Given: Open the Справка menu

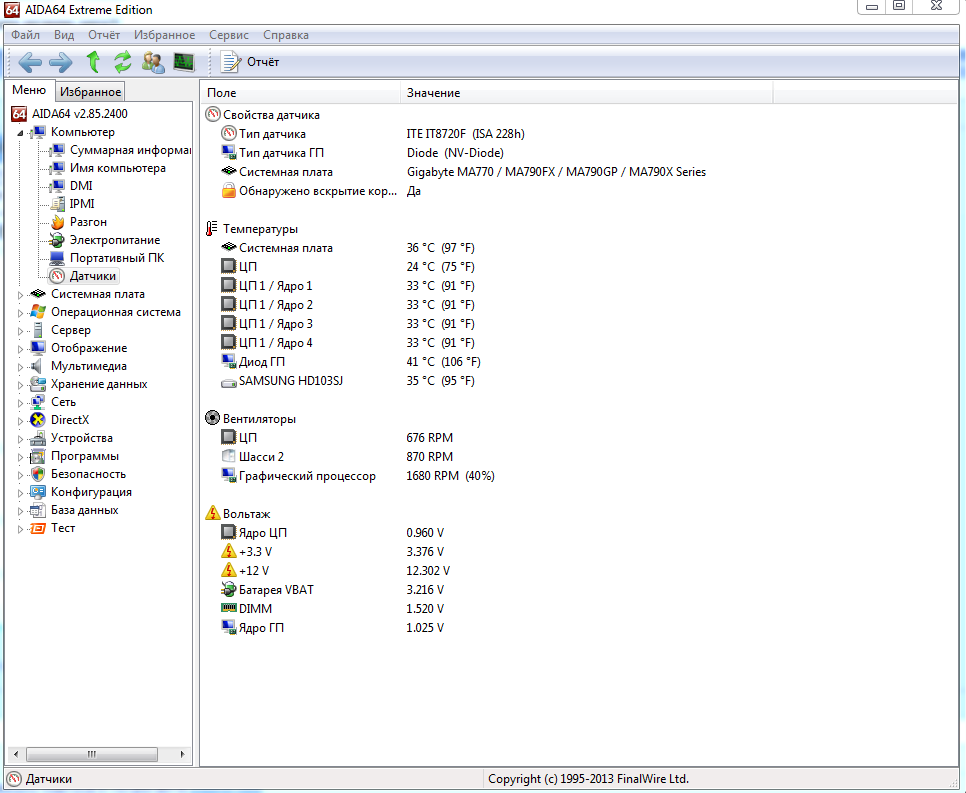Looking at the screenshot, I should pyautogui.click(x=286, y=35).
